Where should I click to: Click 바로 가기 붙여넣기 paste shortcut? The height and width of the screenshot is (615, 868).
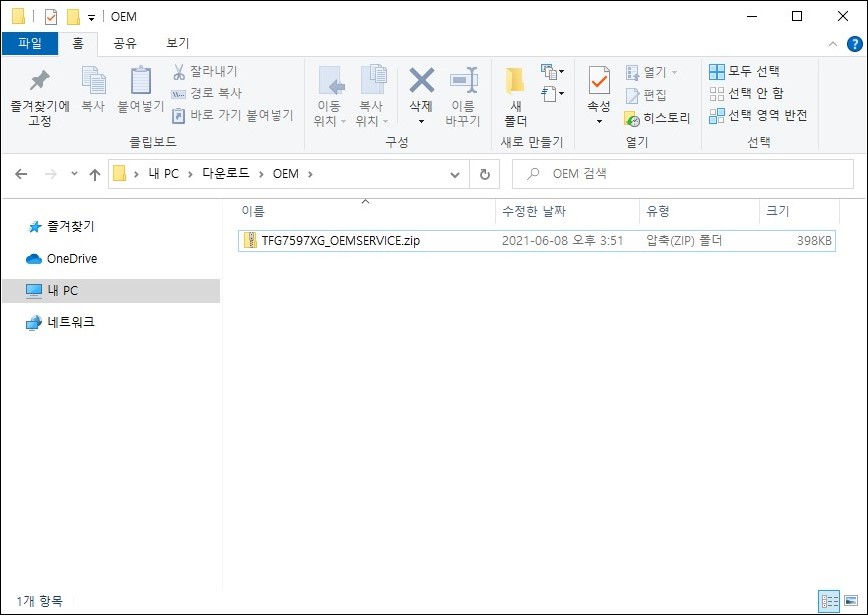coord(232,115)
